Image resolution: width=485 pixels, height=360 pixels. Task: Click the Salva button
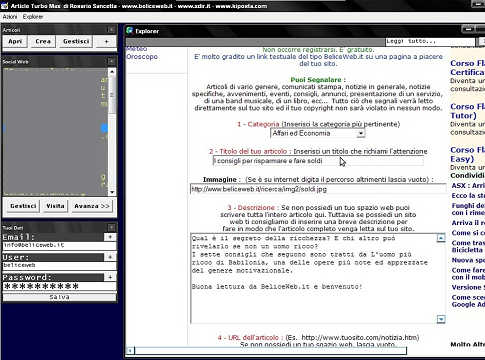click(59, 297)
